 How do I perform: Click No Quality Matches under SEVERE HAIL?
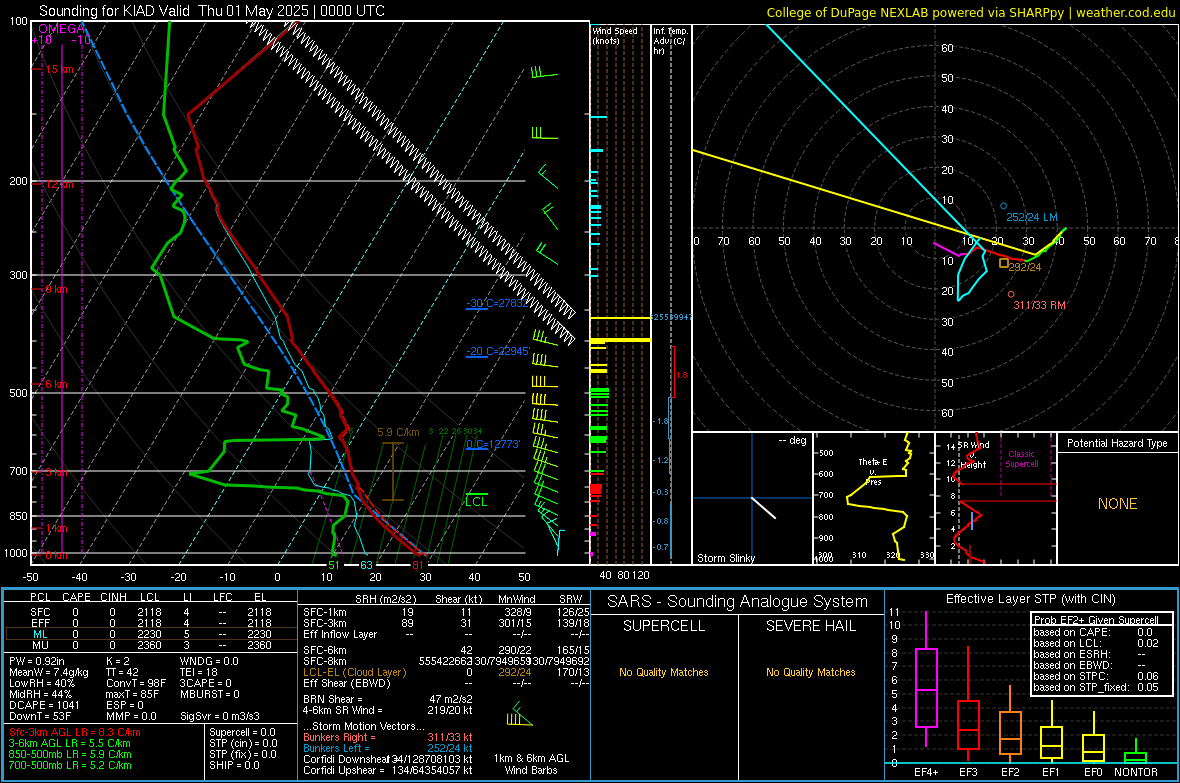click(810, 672)
